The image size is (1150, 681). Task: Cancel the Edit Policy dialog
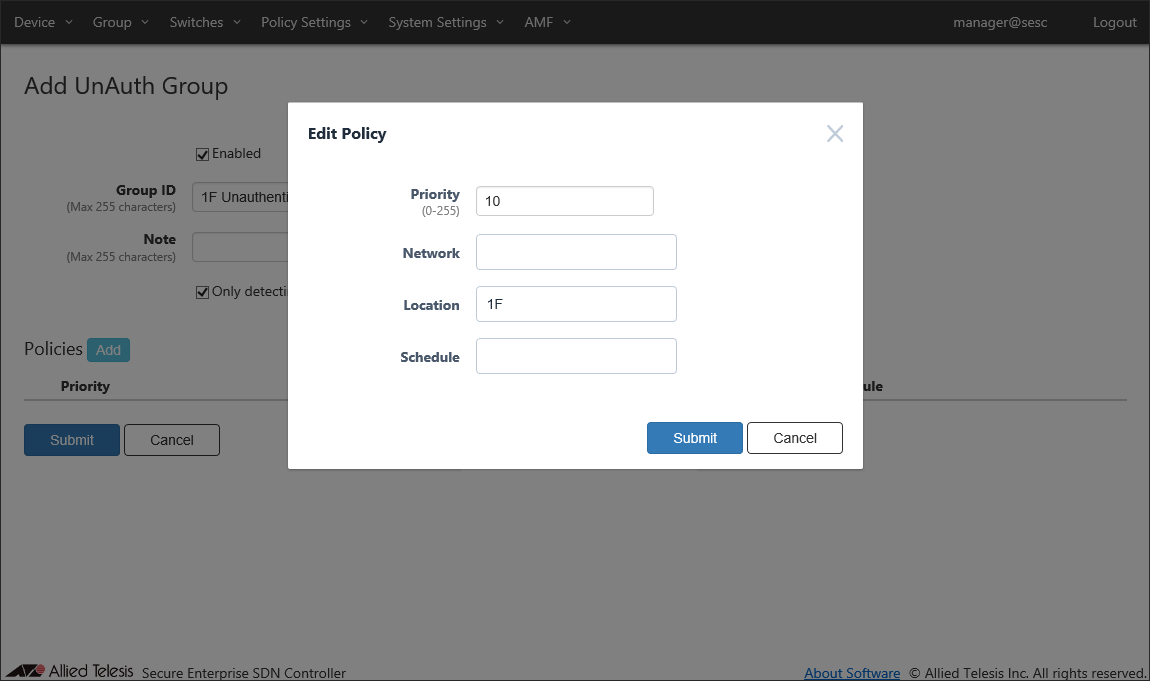[795, 438]
